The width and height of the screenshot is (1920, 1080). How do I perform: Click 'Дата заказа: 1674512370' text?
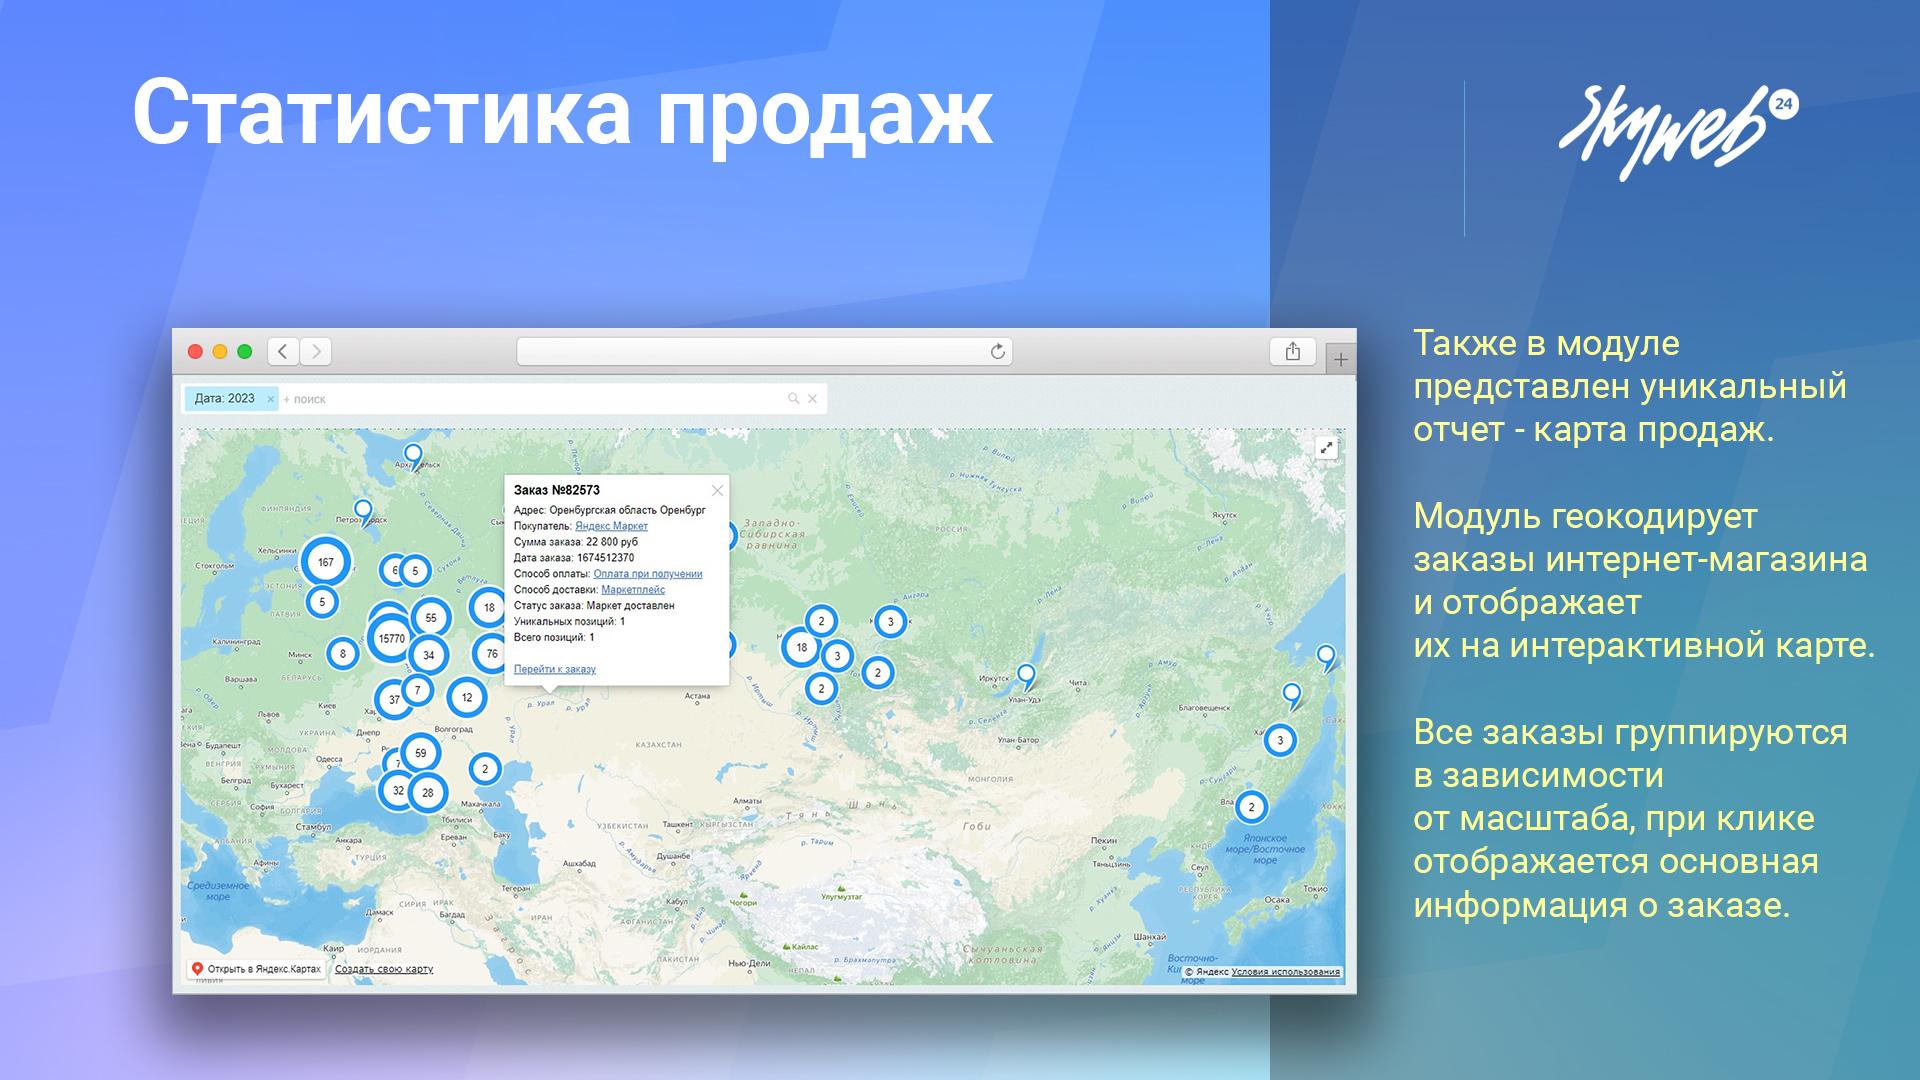point(574,558)
